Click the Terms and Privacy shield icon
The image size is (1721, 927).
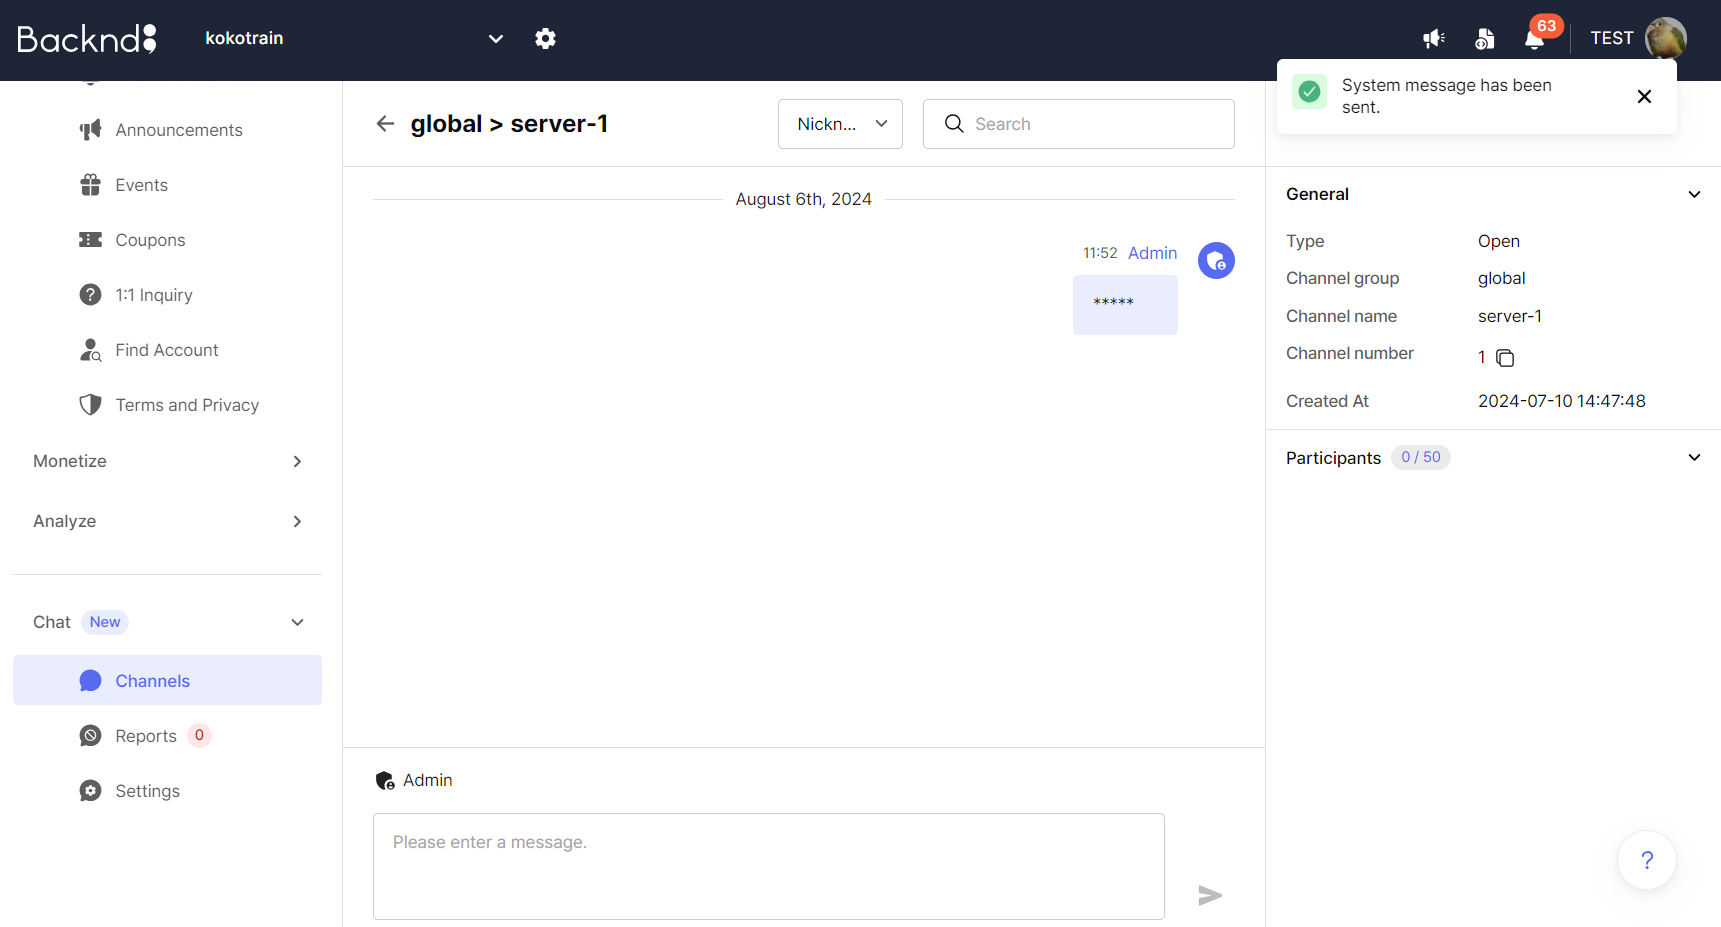(x=90, y=405)
